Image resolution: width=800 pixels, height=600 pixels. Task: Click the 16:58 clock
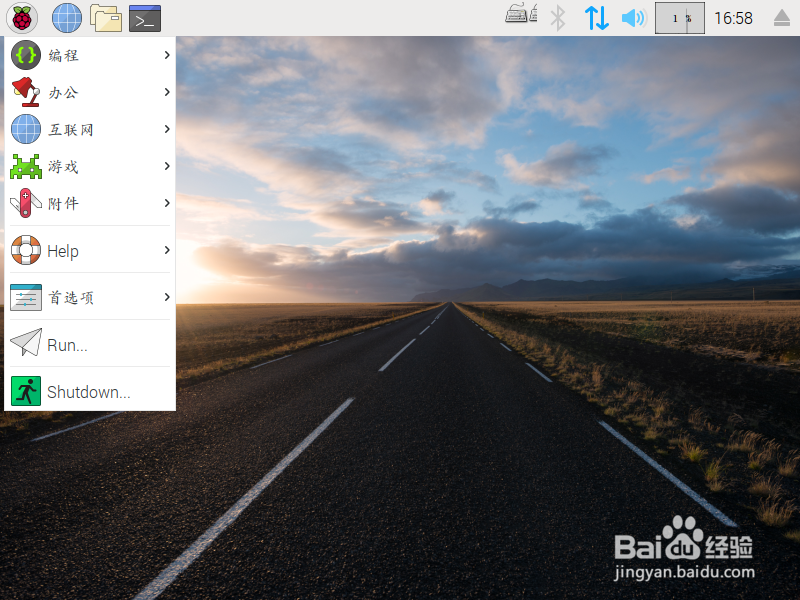pyautogui.click(x=733, y=18)
